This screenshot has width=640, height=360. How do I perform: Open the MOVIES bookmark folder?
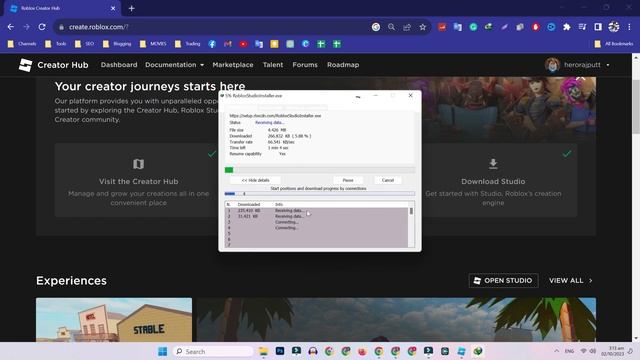153,44
